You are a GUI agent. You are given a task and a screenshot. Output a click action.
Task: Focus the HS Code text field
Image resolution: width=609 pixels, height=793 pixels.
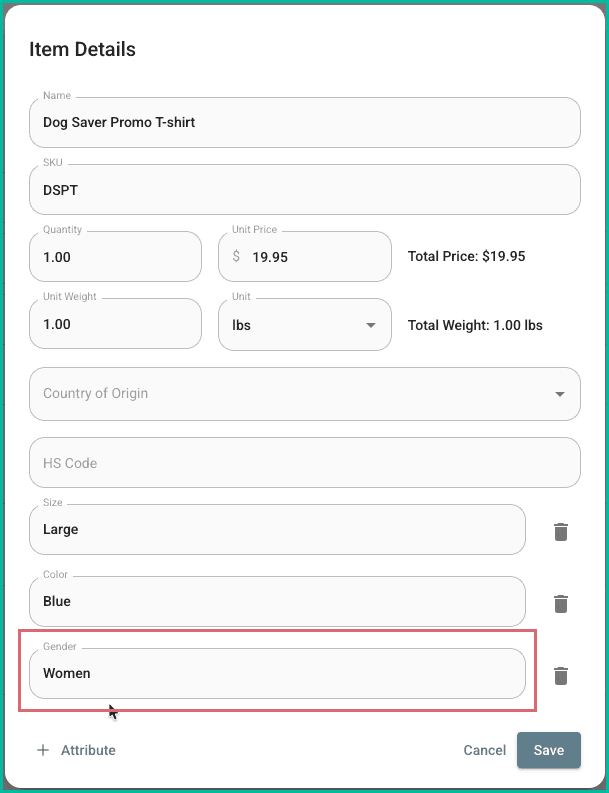[304, 463]
